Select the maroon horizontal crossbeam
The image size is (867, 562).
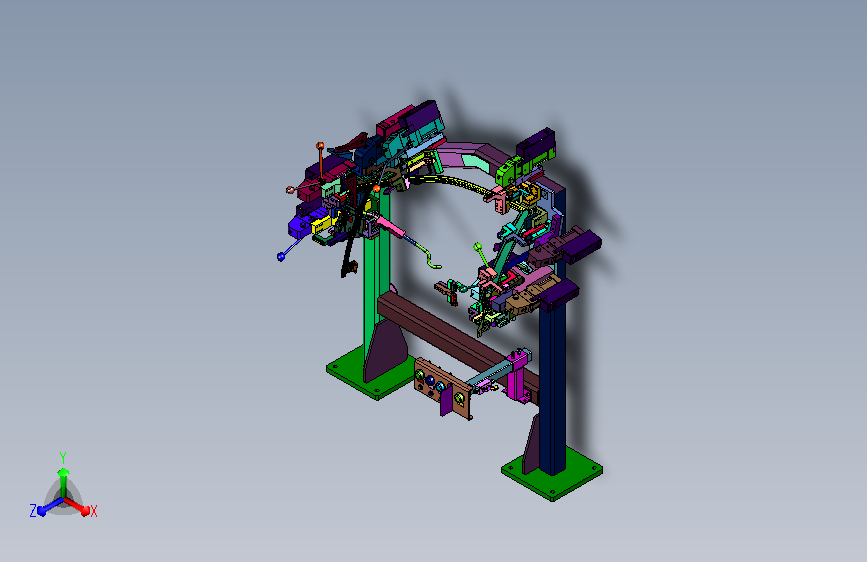coord(453,337)
